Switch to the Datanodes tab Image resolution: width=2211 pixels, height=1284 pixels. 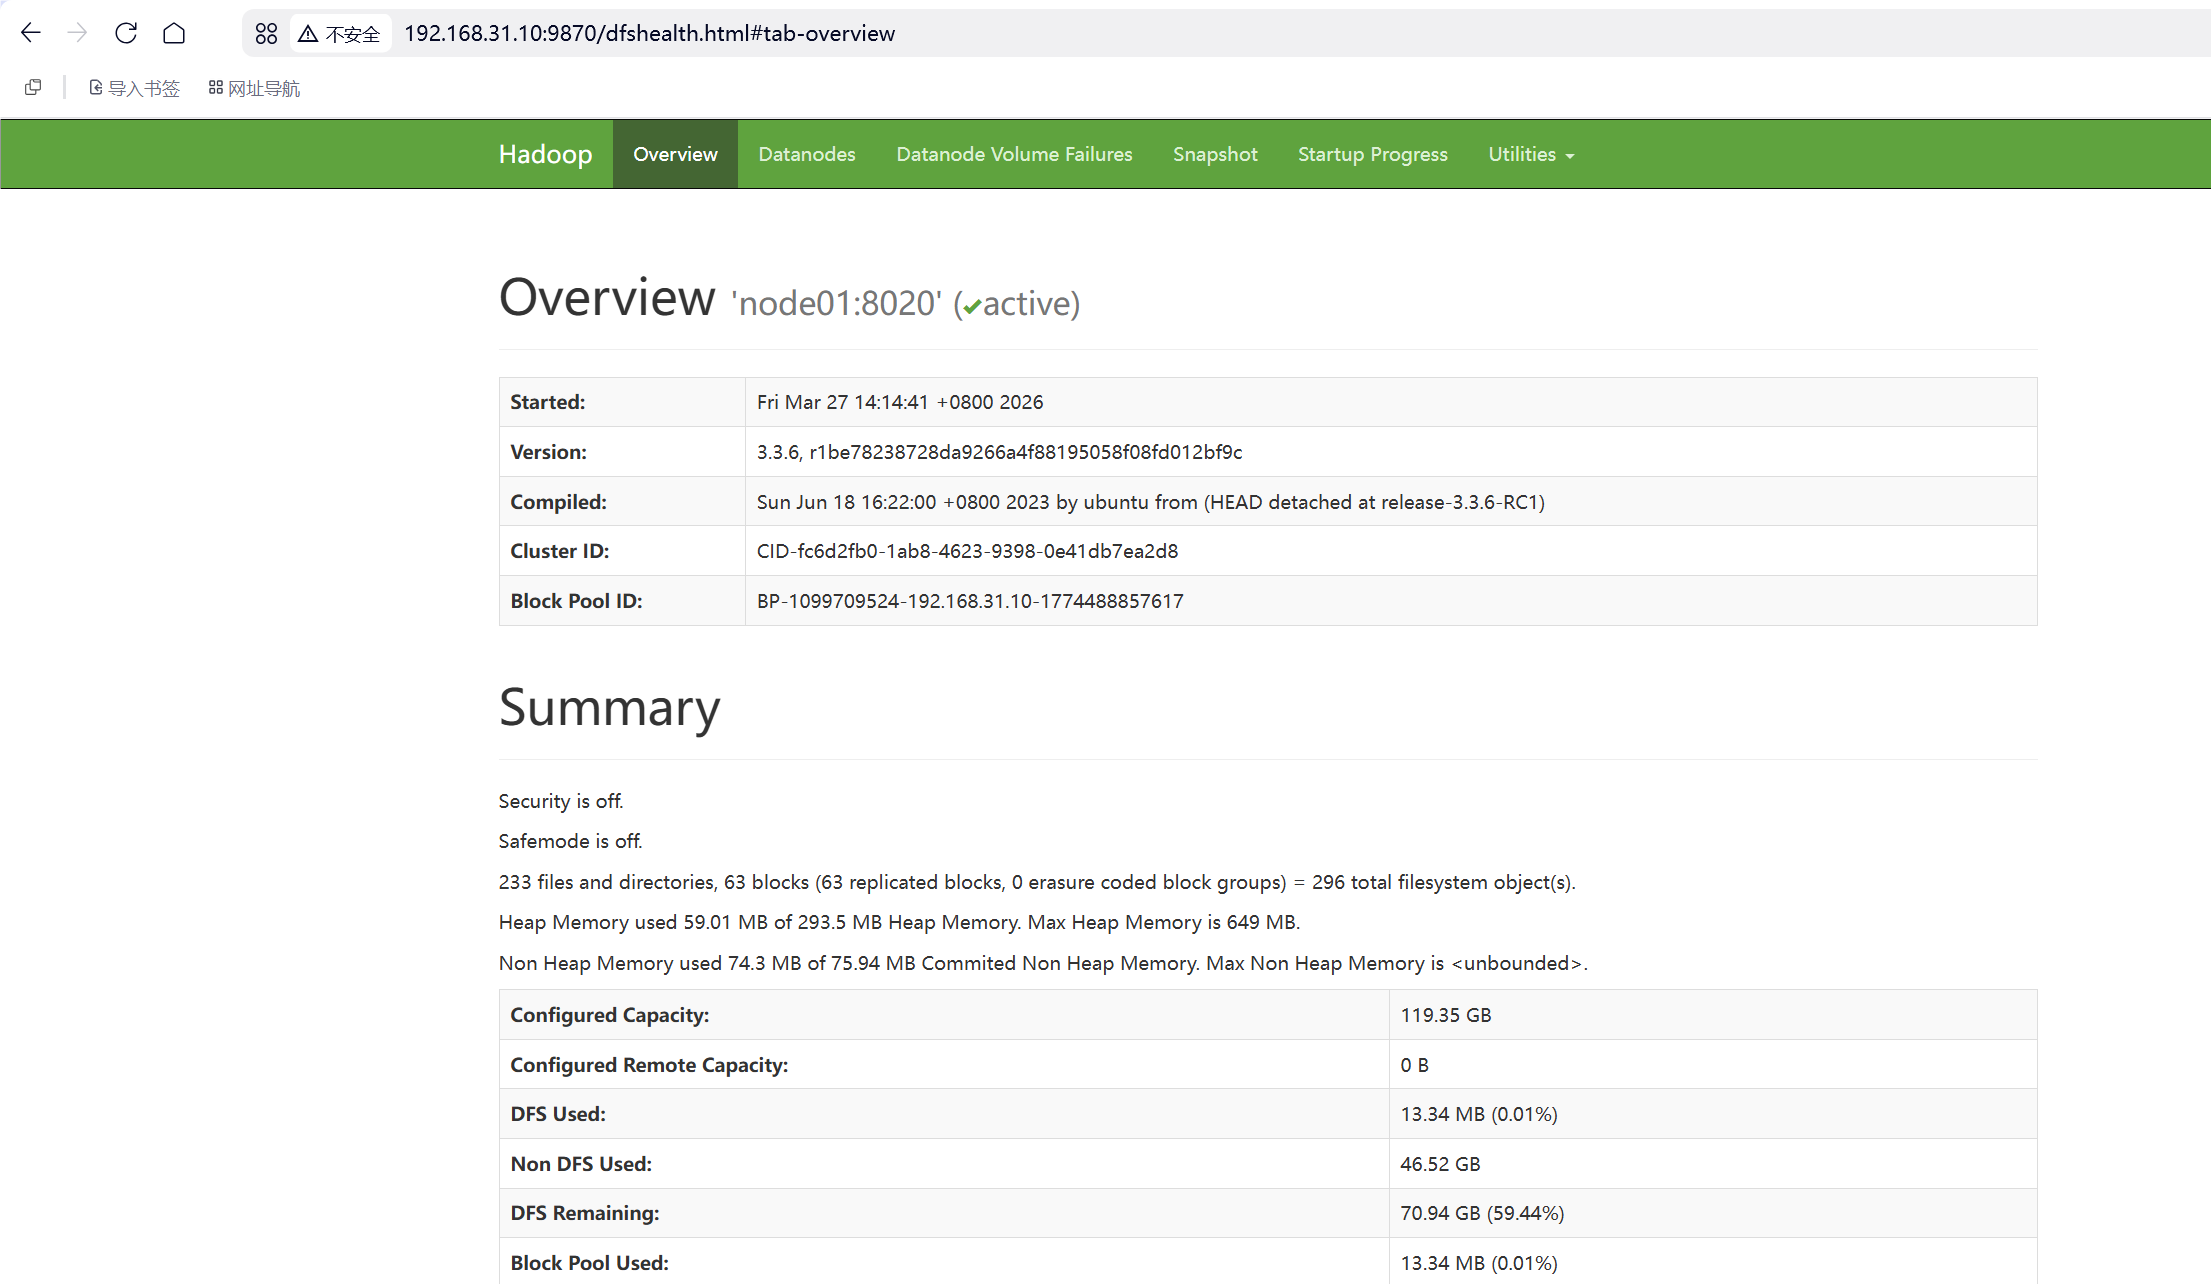806,154
